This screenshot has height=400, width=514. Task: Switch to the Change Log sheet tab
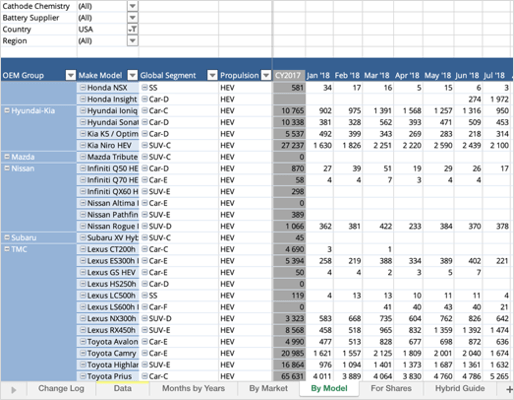[x=61, y=388]
